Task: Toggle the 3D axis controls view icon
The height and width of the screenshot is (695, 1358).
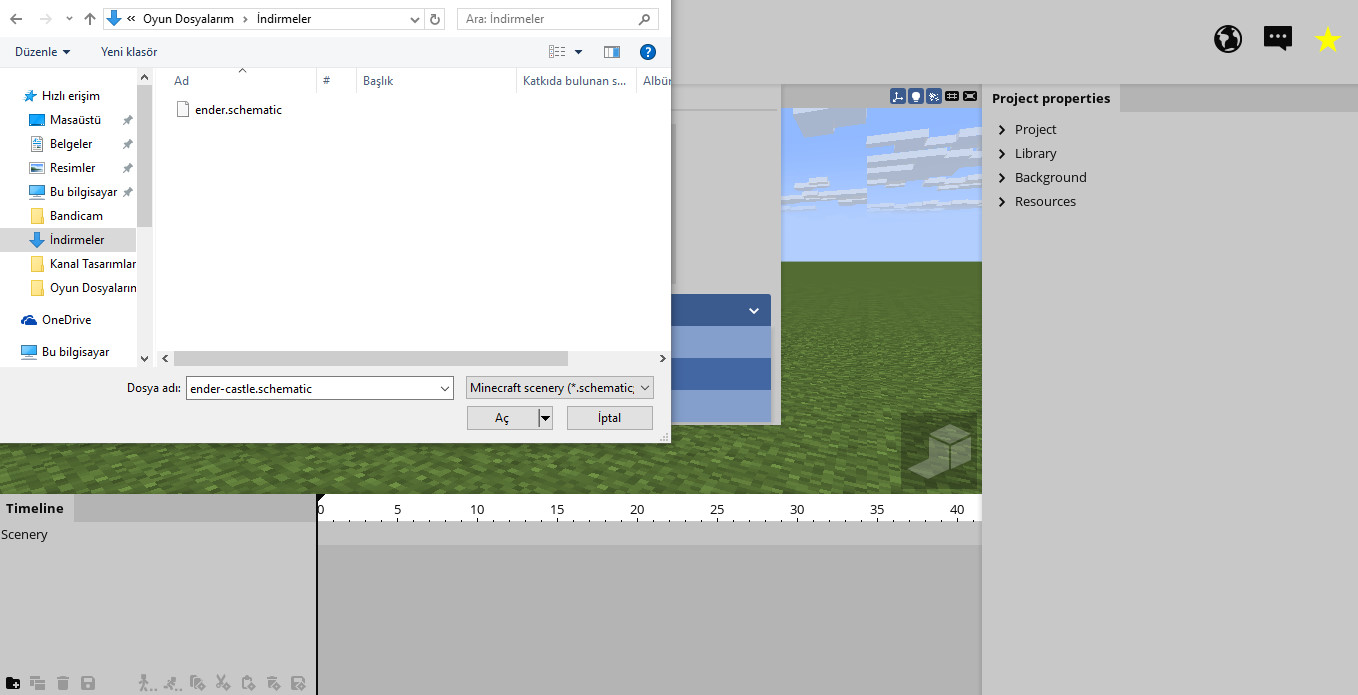Action: (x=898, y=96)
